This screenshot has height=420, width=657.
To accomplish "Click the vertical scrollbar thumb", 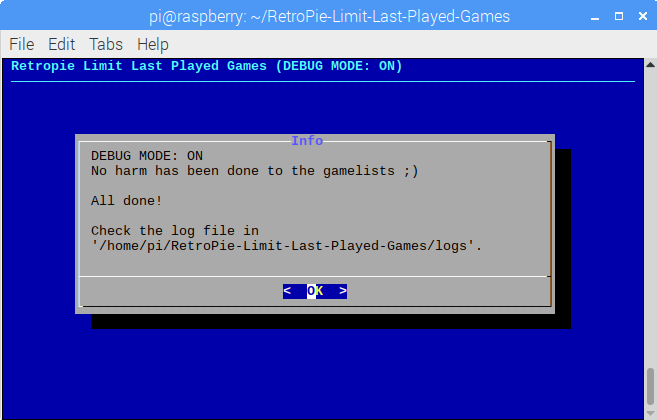I will [x=650, y=387].
